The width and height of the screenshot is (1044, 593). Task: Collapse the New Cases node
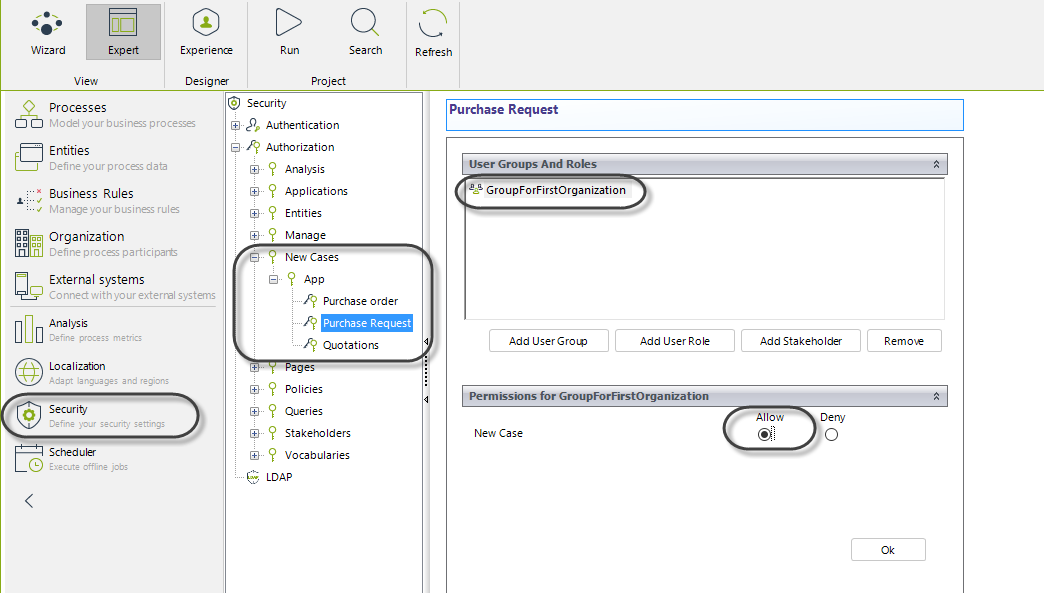point(254,257)
